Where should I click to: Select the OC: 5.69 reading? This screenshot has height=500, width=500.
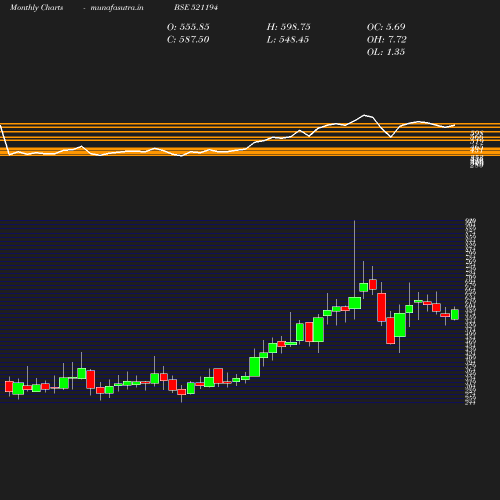386,27
